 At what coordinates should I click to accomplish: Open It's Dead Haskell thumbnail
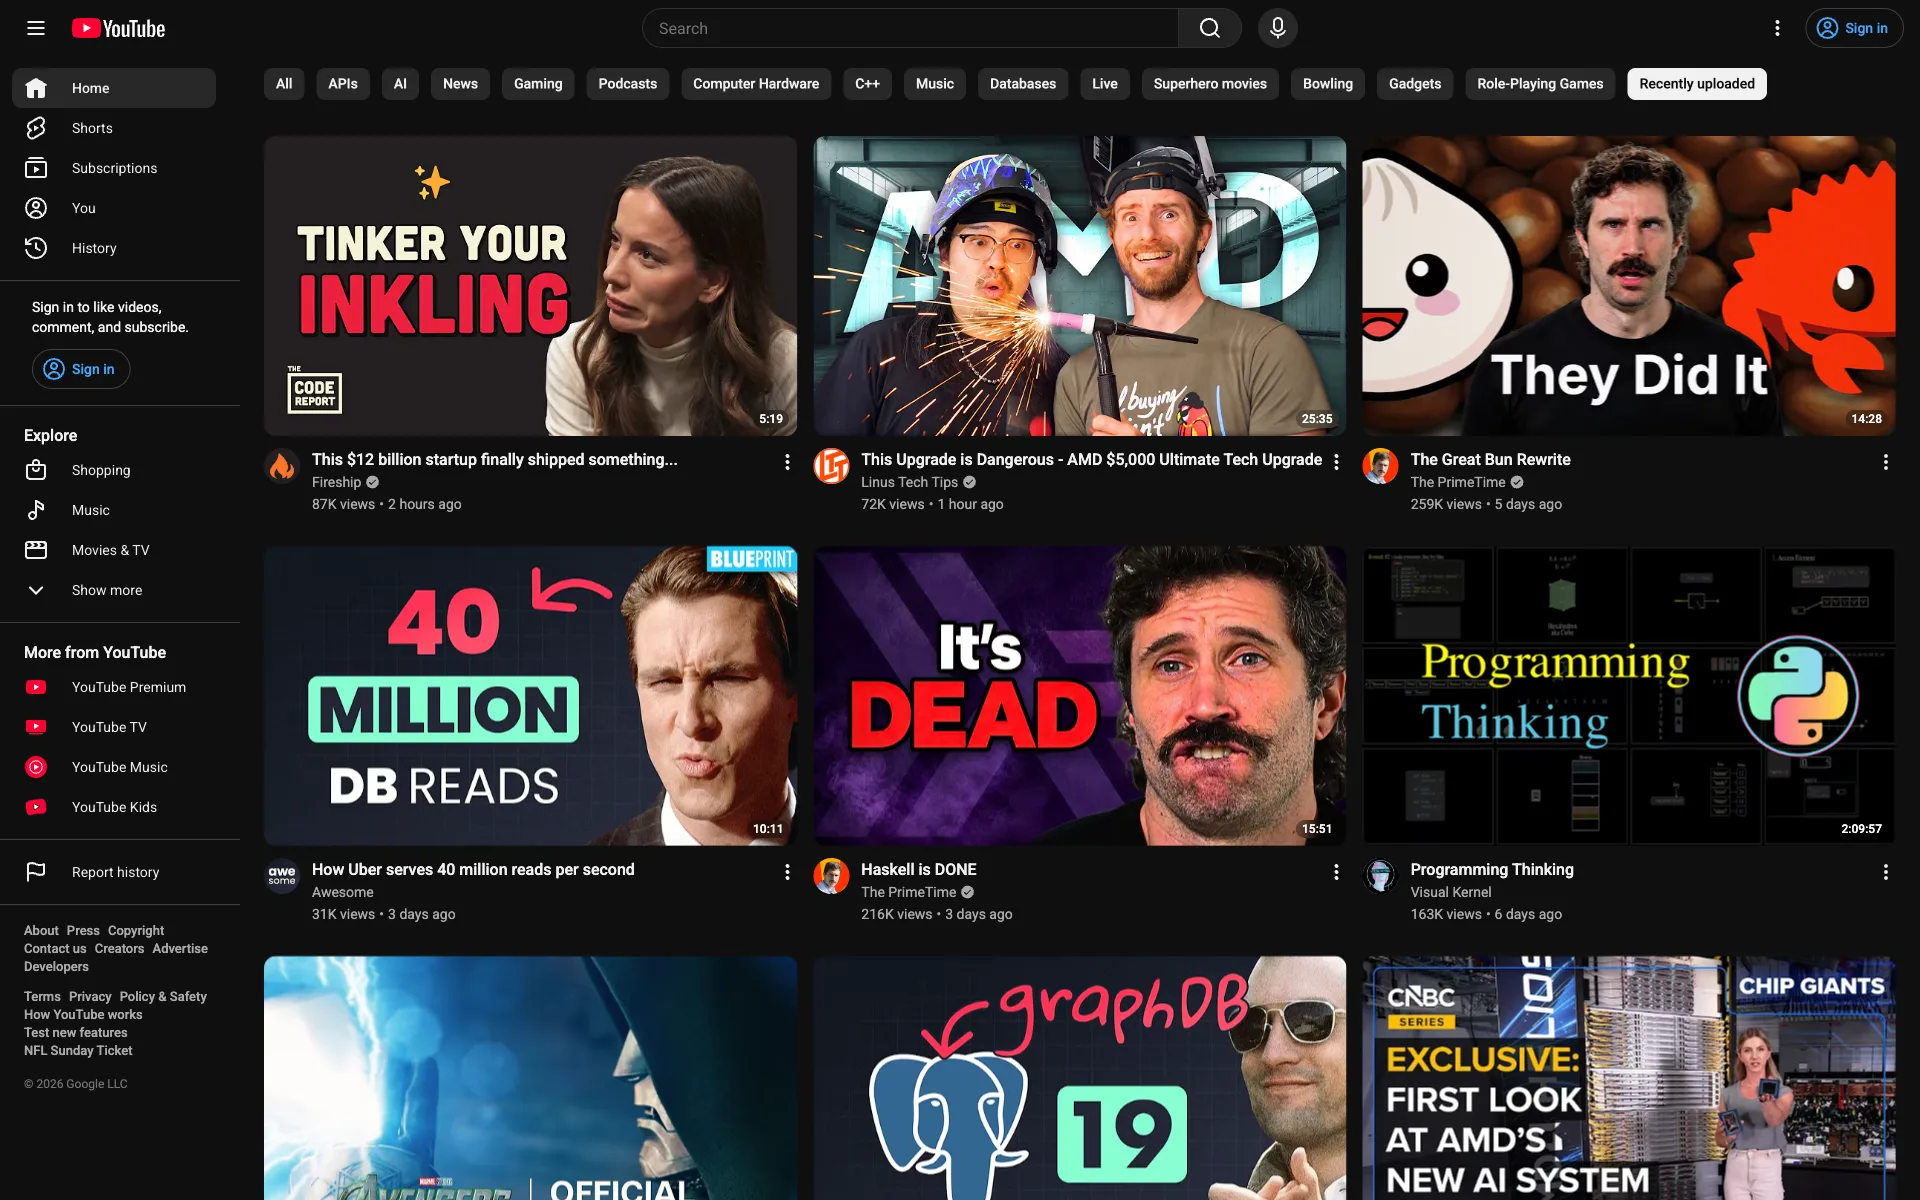point(1079,696)
